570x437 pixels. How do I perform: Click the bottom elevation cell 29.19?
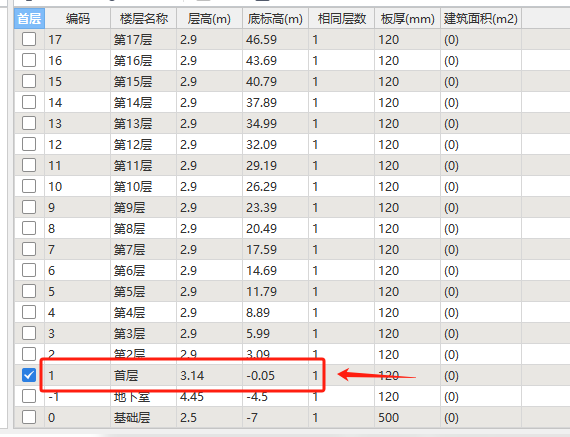pos(275,165)
